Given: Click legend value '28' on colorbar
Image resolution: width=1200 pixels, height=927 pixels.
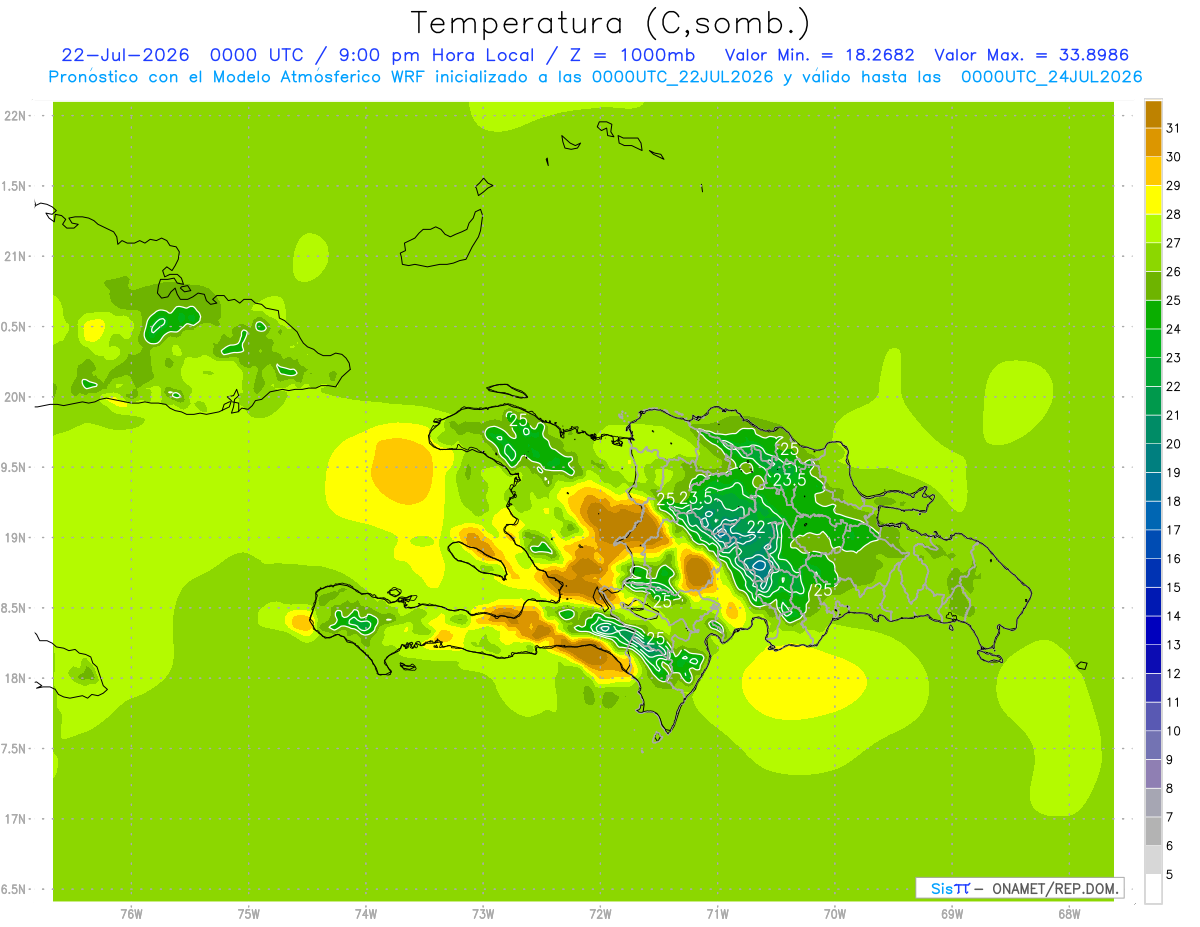Looking at the screenshot, I should [1174, 214].
